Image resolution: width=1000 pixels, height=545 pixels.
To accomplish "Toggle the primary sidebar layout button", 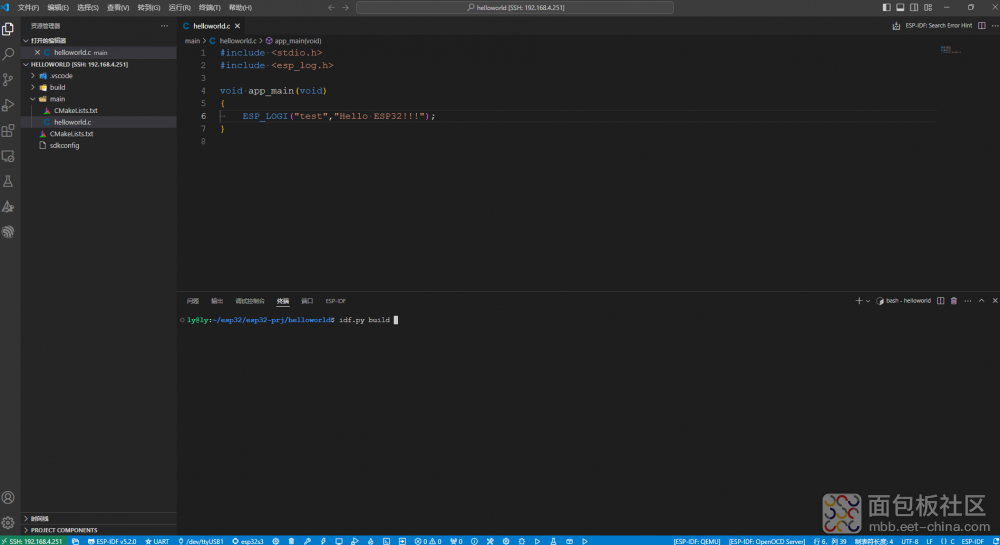I will (886, 7).
